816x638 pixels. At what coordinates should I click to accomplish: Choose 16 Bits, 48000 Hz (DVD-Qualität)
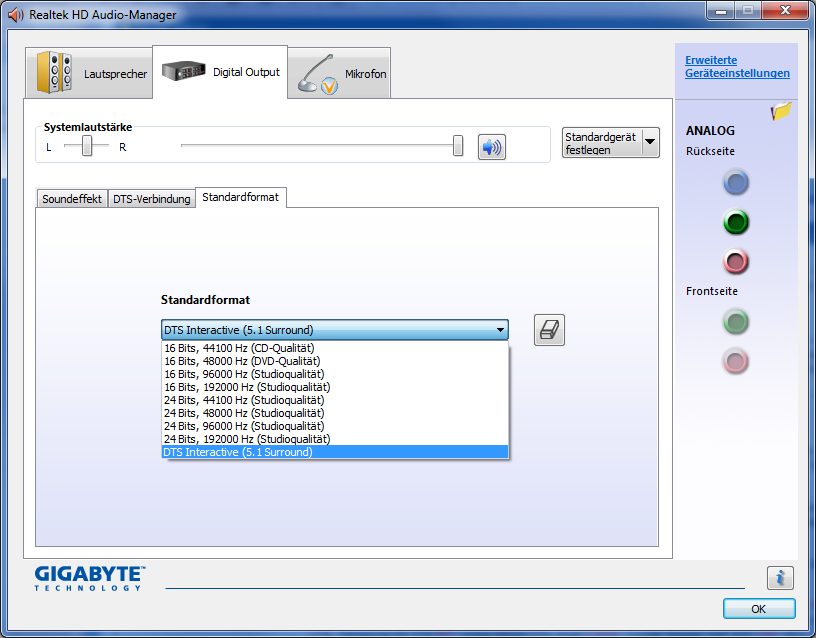coord(335,361)
